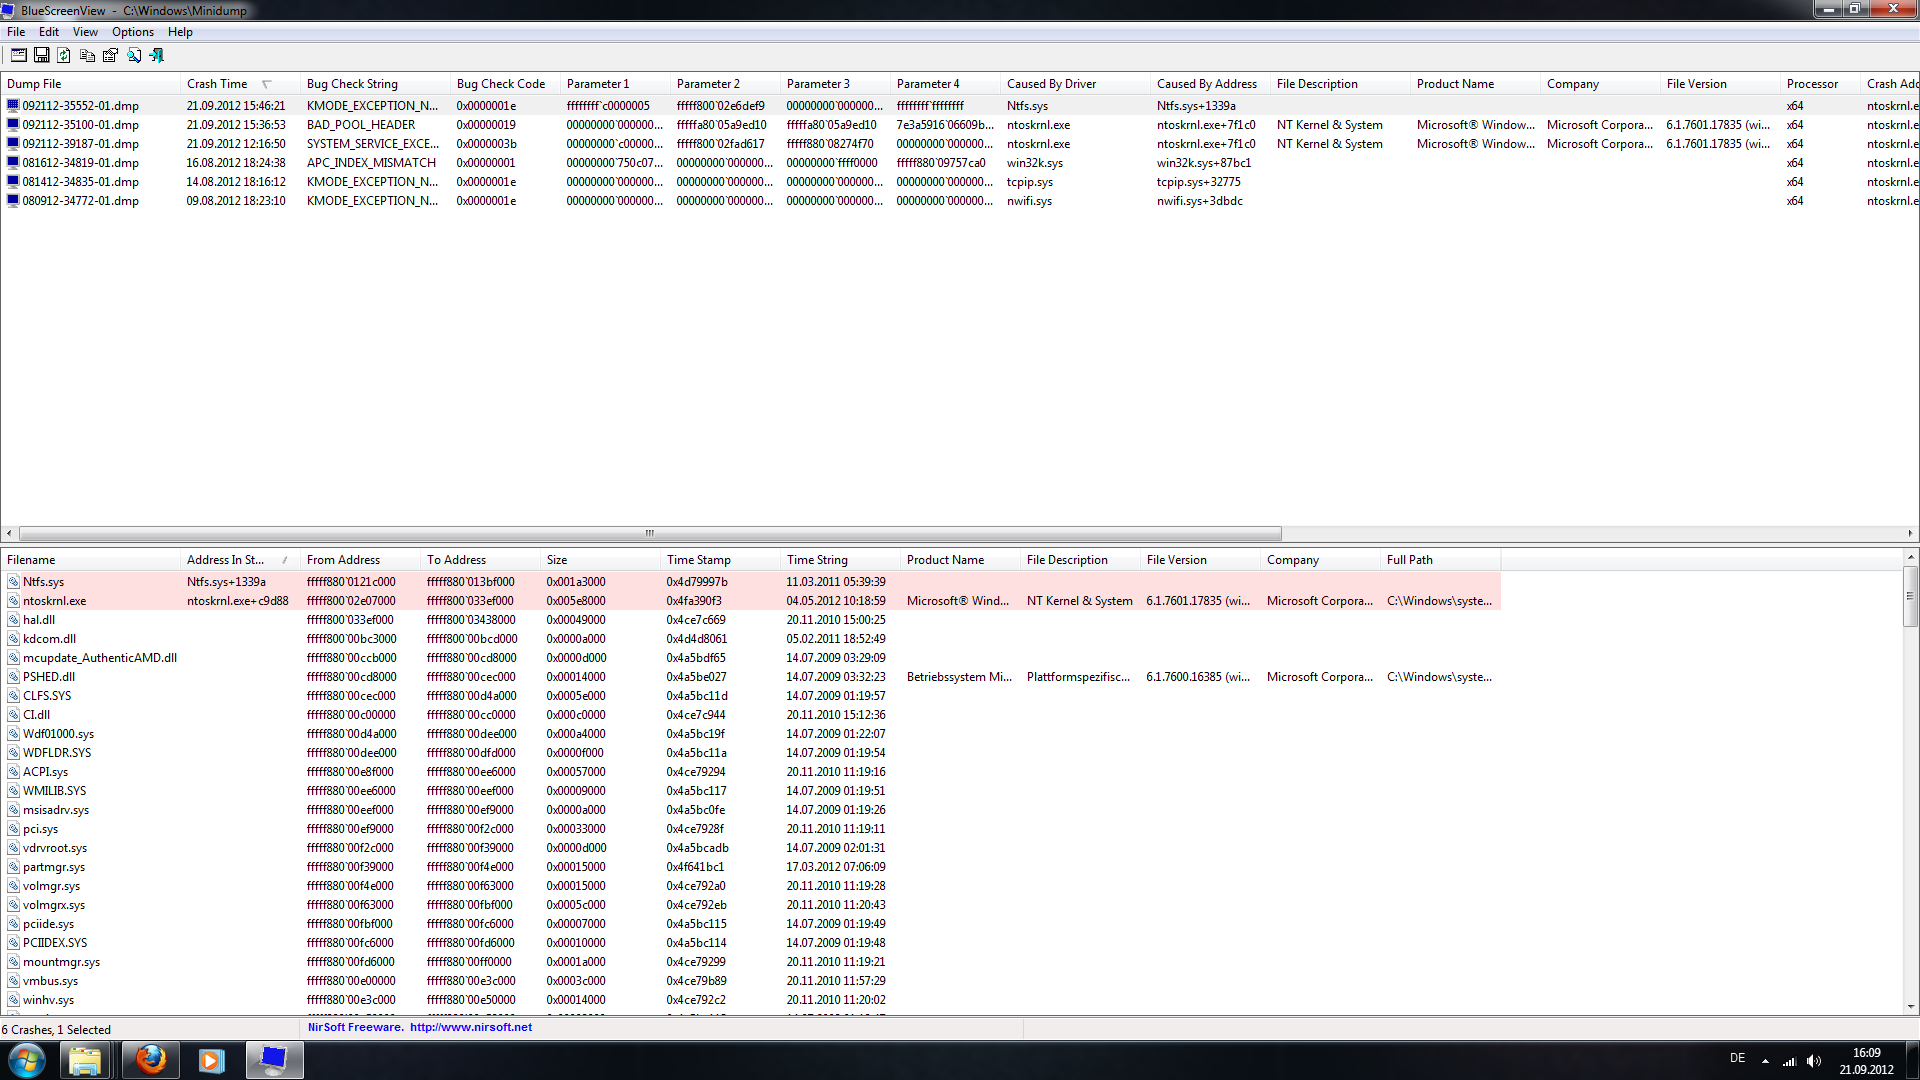This screenshot has width=1920, height=1080.
Task: Click the Copy Selected Items icon
Action: [87, 55]
